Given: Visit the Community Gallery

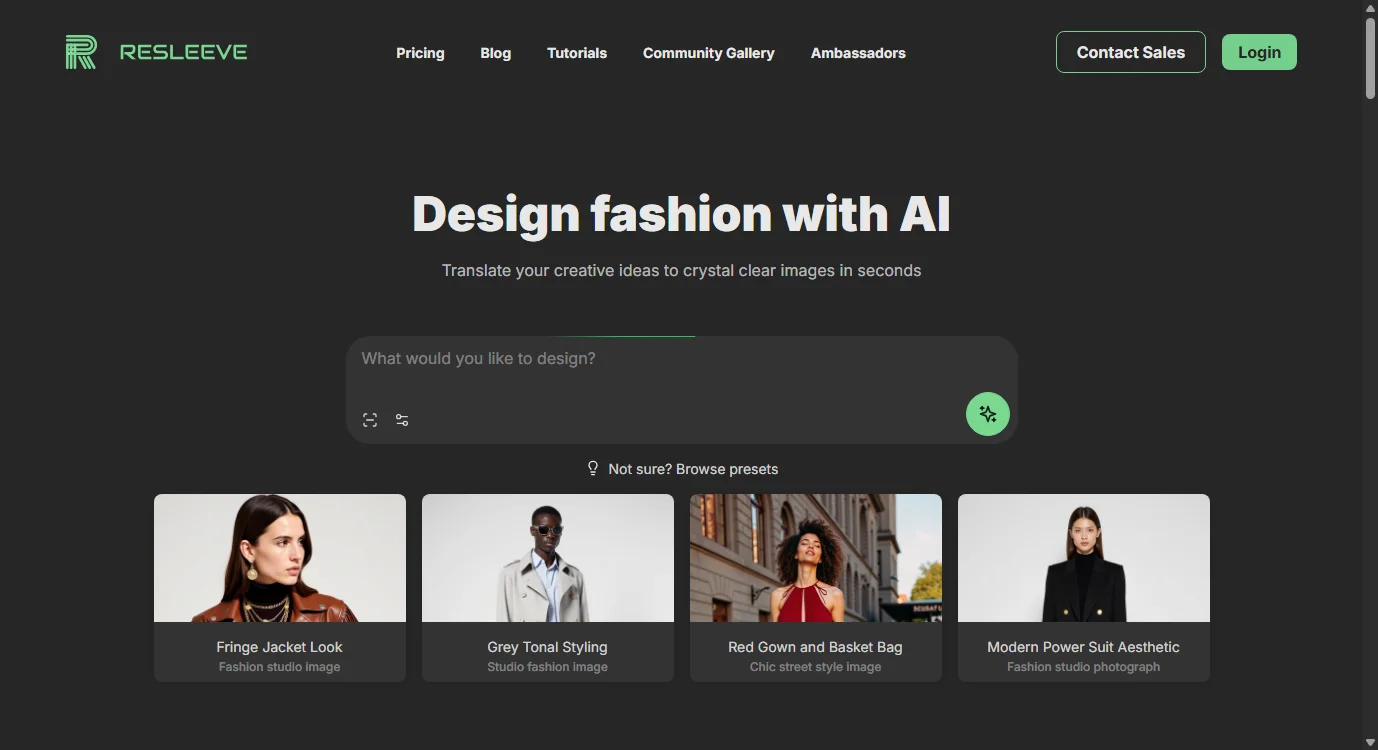Looking at the screenshot, I should [708, 53].
